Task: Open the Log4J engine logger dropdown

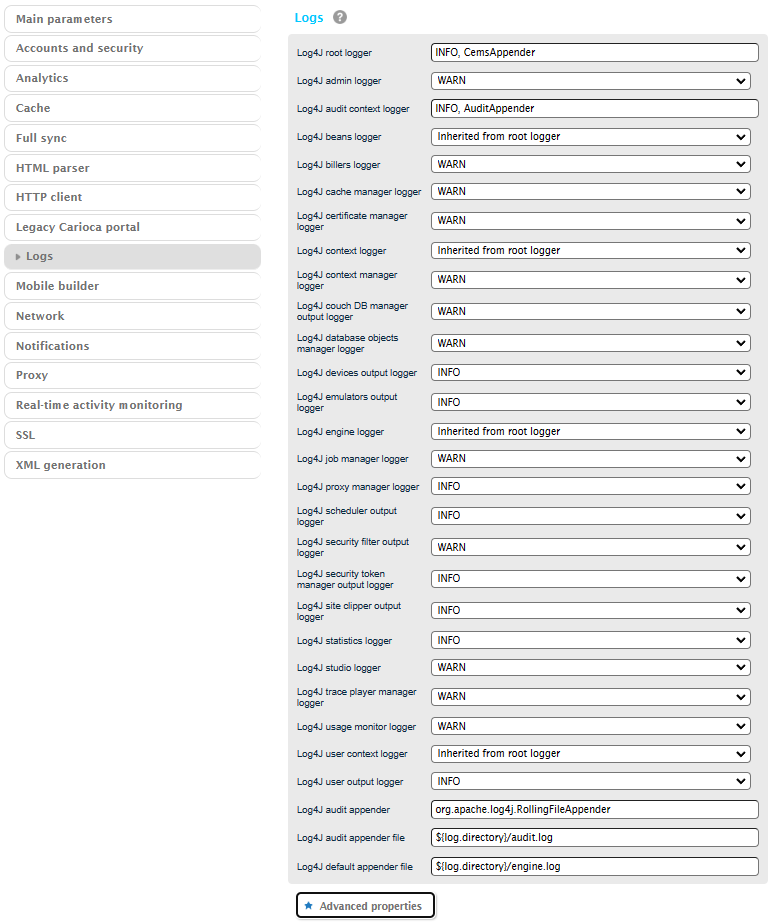Action: [x=591, y=432]
